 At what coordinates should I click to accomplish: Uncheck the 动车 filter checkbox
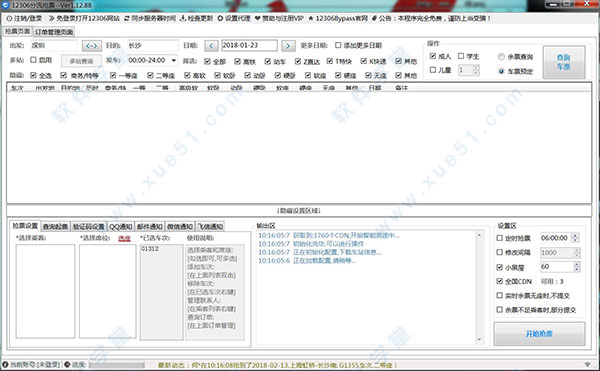267,61
